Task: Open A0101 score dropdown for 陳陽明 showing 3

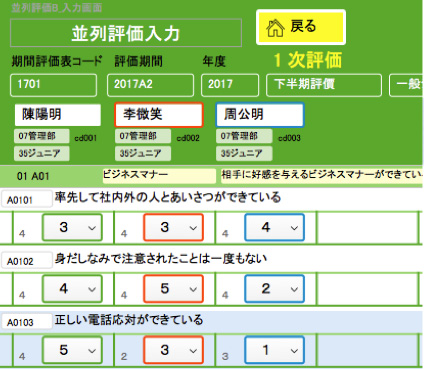Action: pos(72,228)
